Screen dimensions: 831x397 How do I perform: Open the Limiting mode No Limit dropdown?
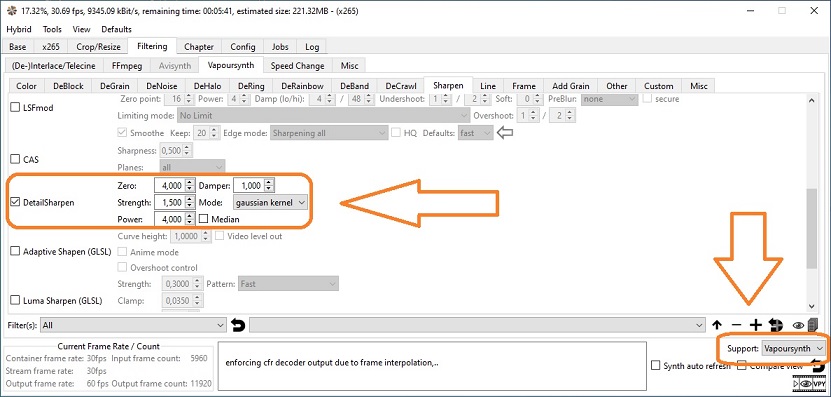click(323, 115)
